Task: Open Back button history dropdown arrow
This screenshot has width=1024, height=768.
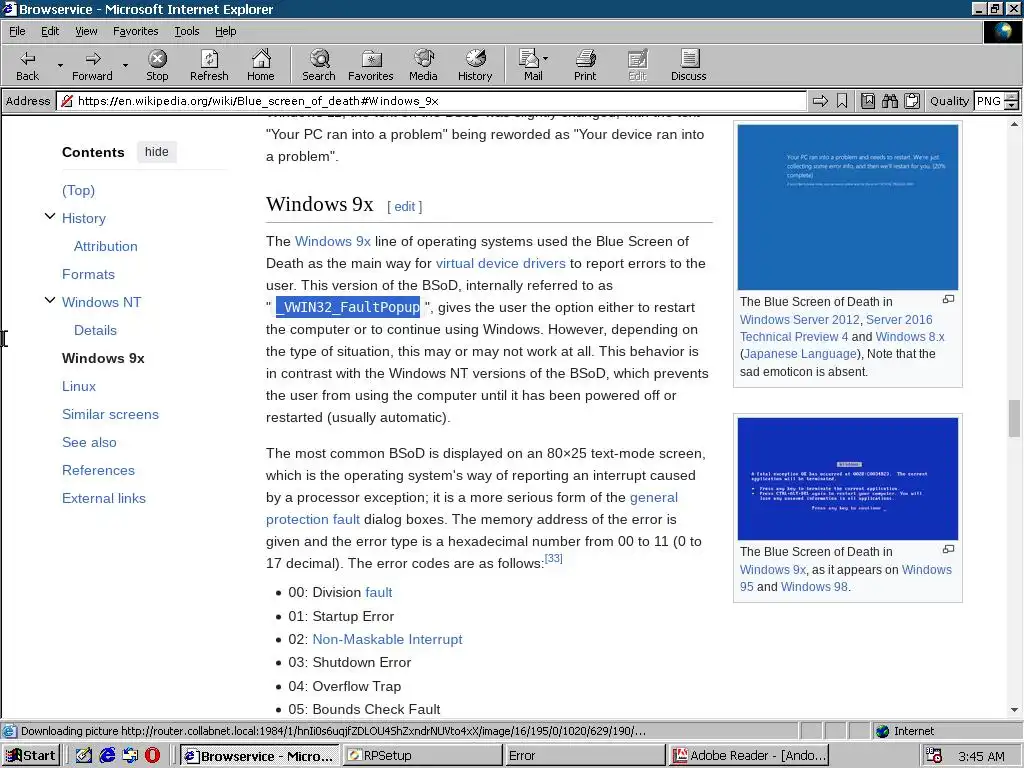Action: (60, 65)
